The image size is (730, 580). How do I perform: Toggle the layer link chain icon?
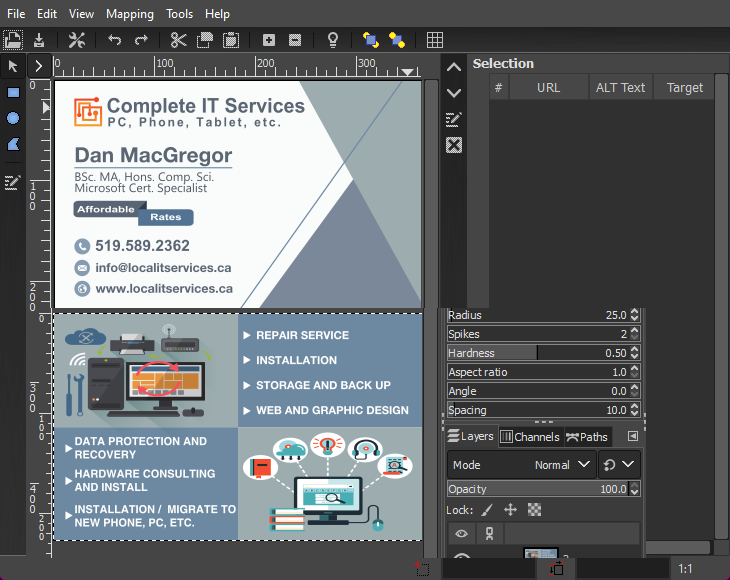tap(489, 533)
